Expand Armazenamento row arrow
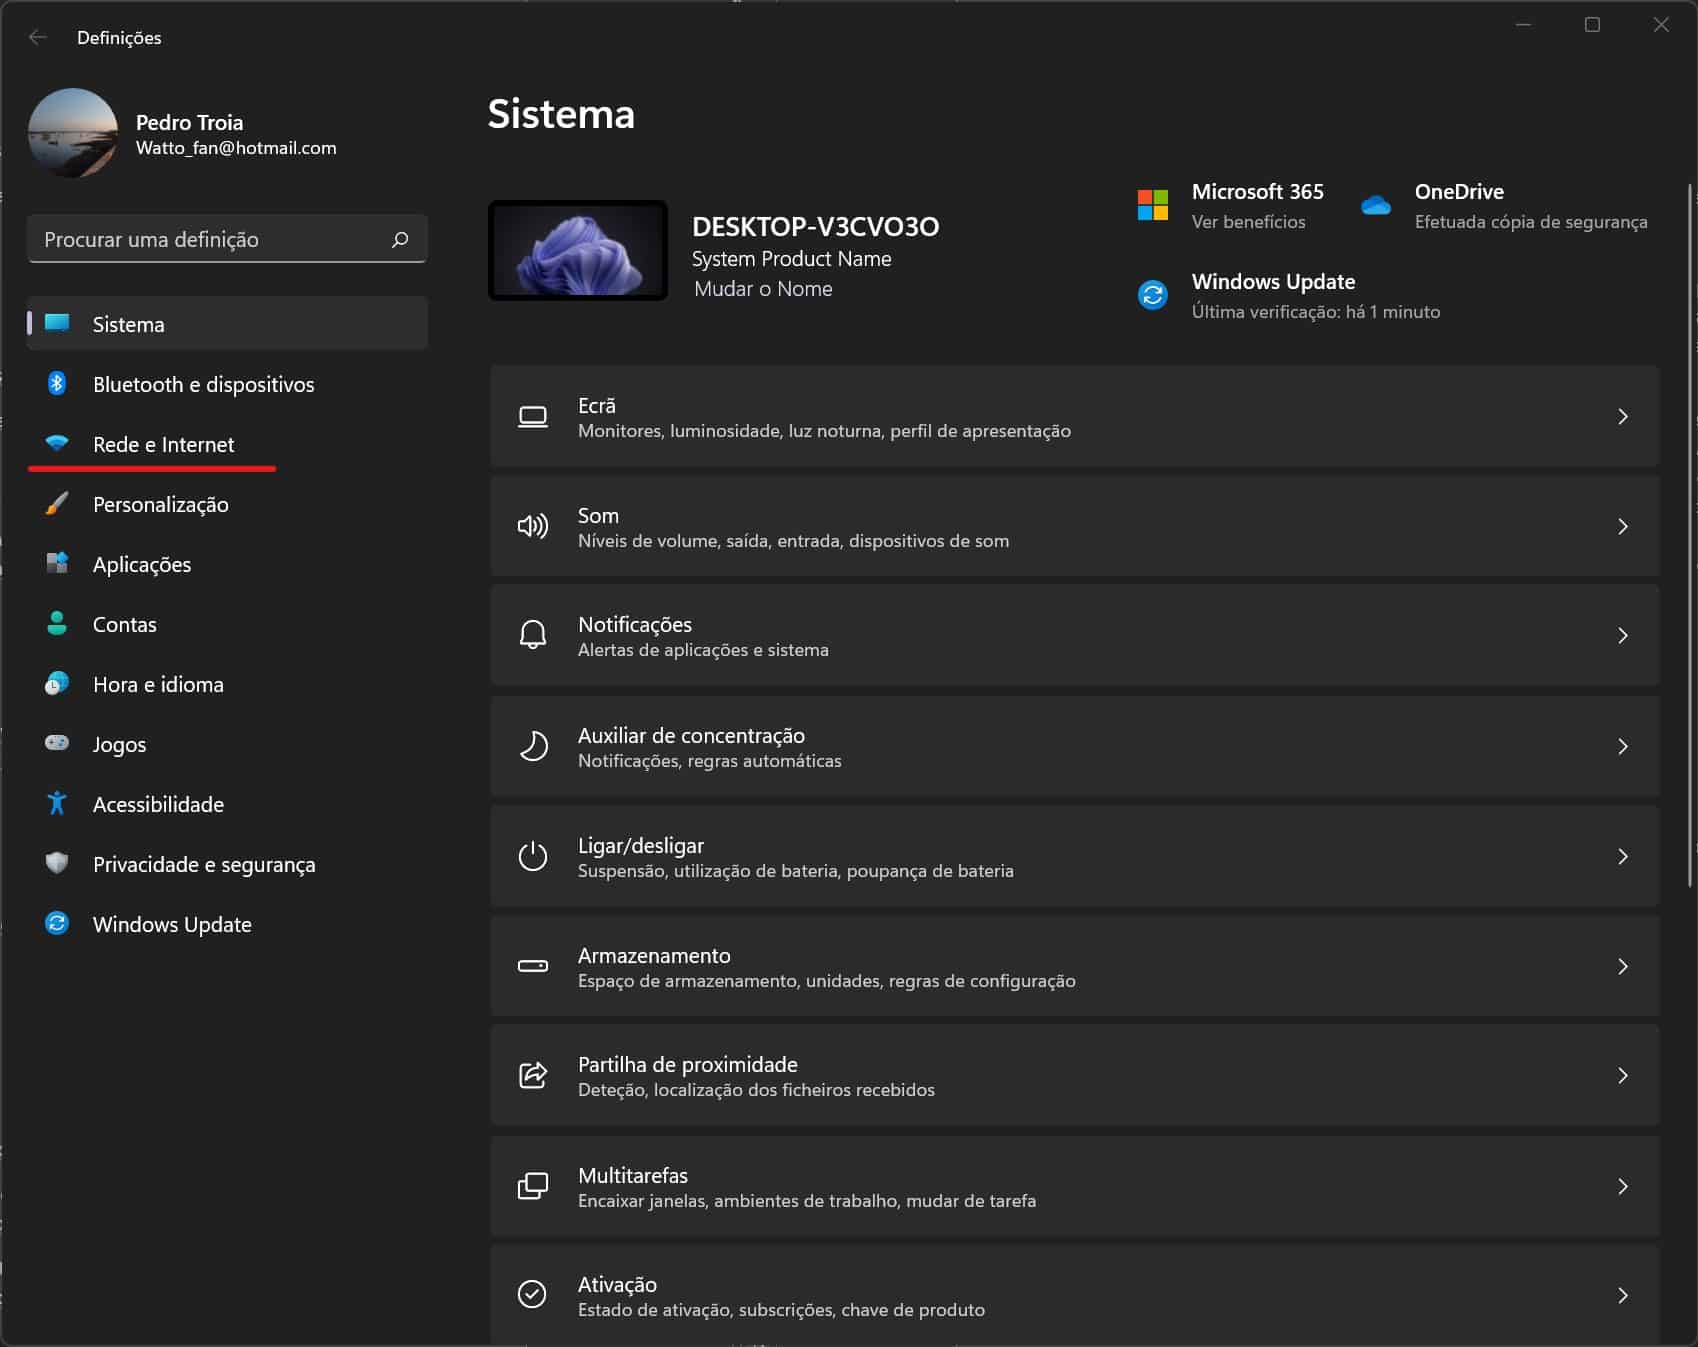This screenshot has width=1698, height=1347. (1622, 966)
